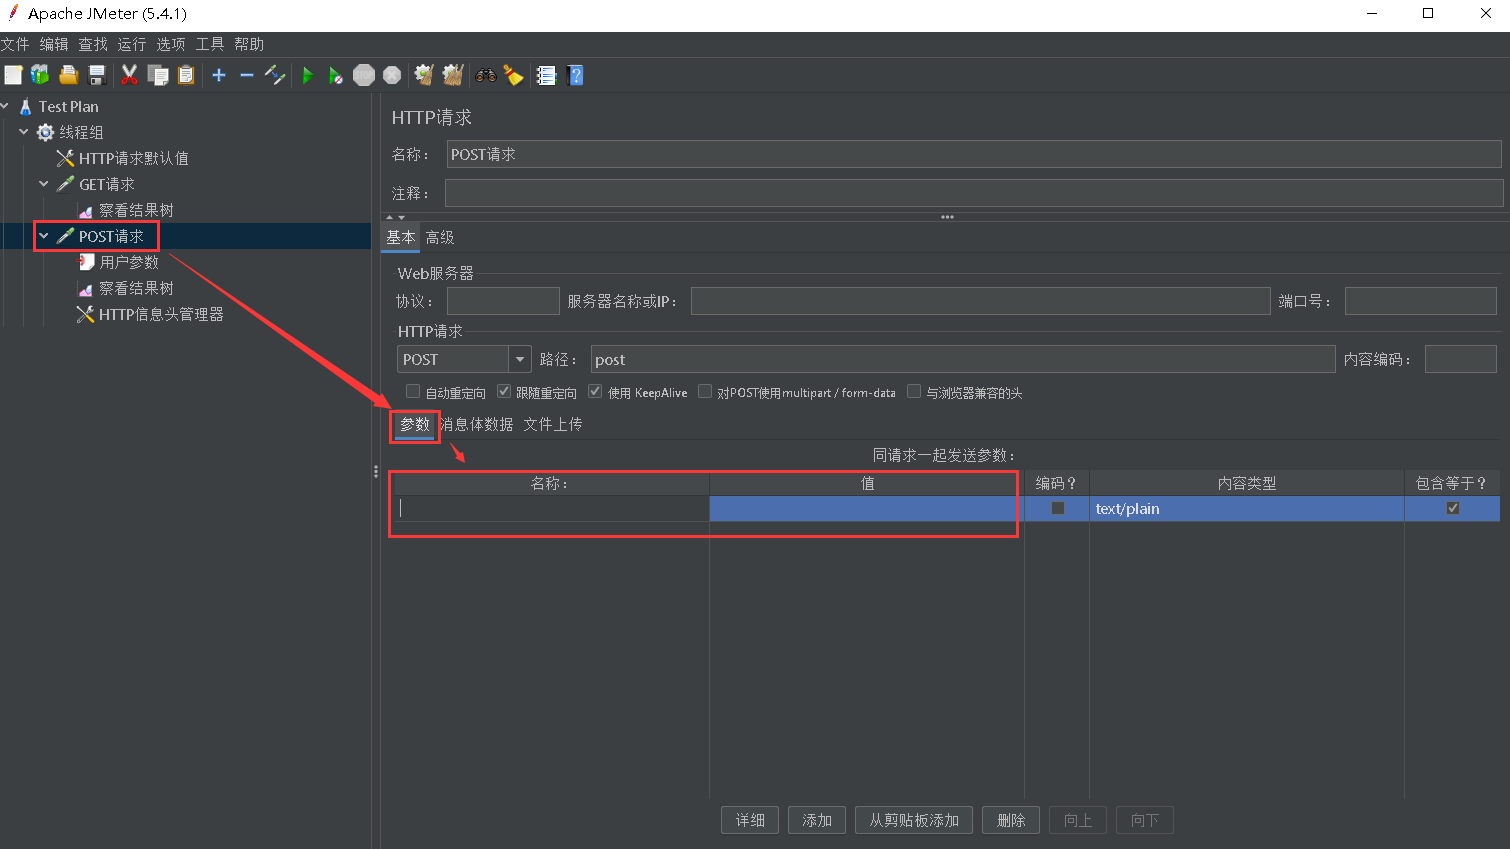
Task: Toggle the 跟随重定向 checkbox
Action: (504, 392)
